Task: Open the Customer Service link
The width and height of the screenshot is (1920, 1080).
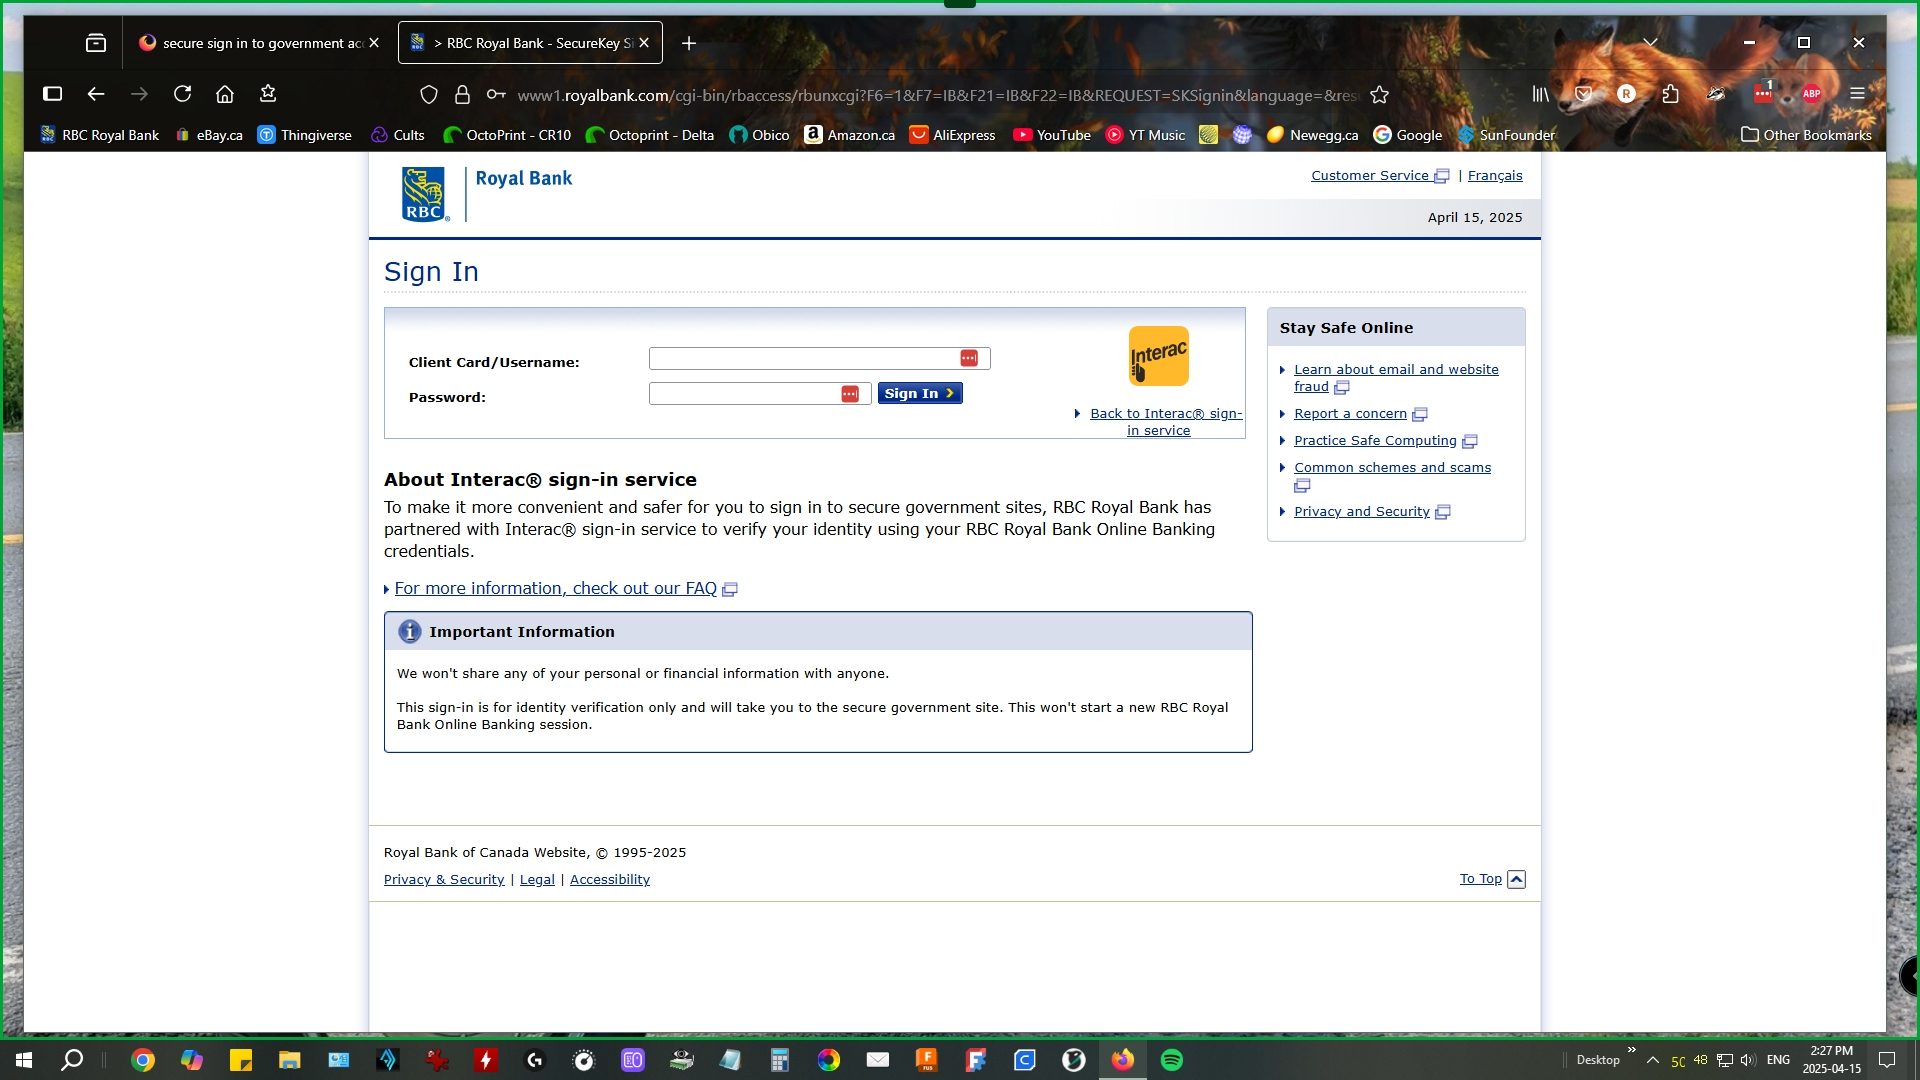Action: [x=1380, y=176]
